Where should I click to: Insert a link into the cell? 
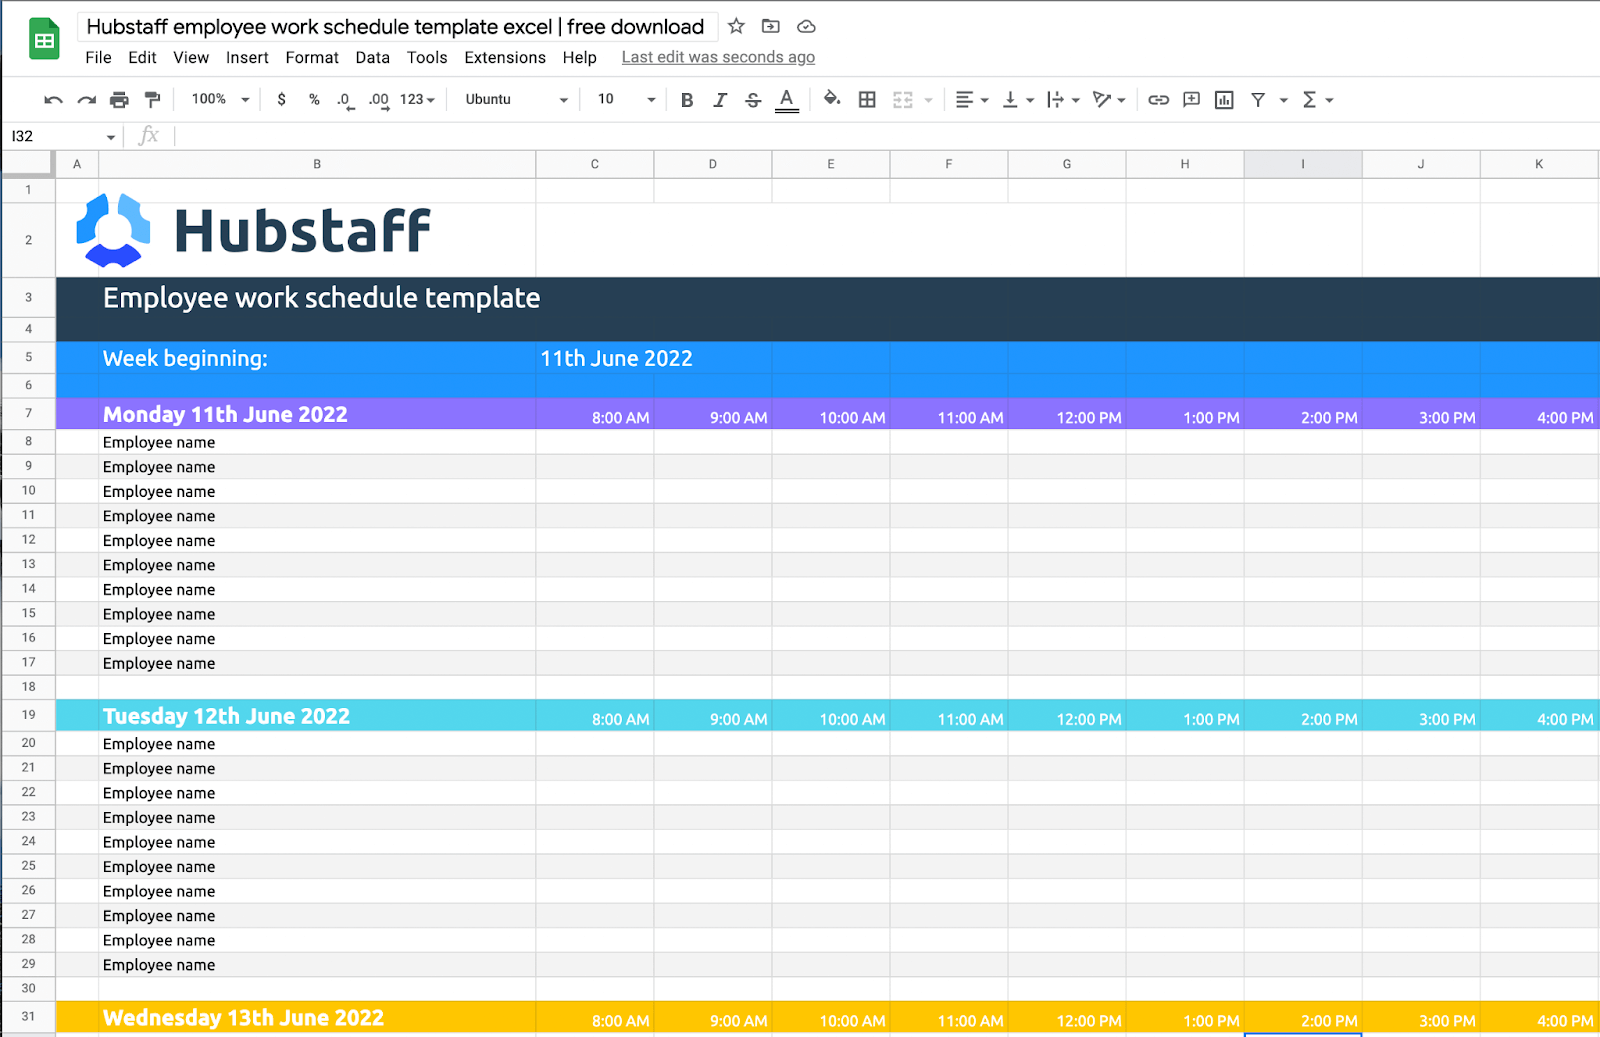coord(1157,99)
